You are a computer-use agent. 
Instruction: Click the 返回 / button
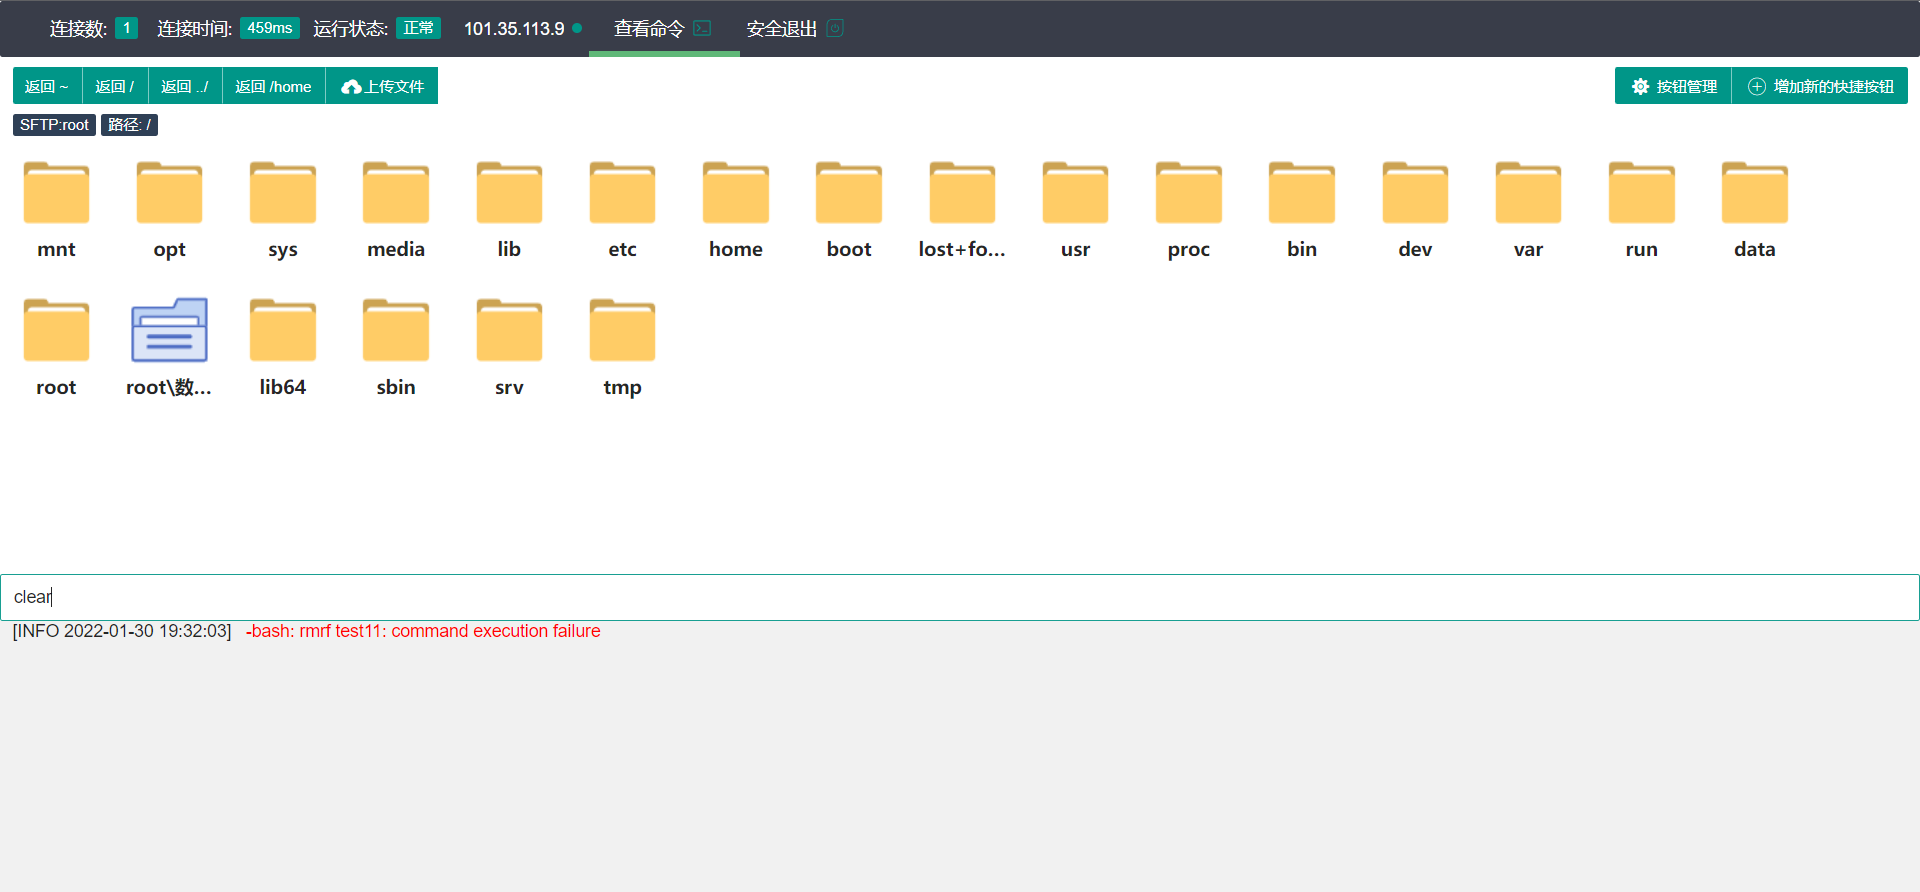(115, 86)
